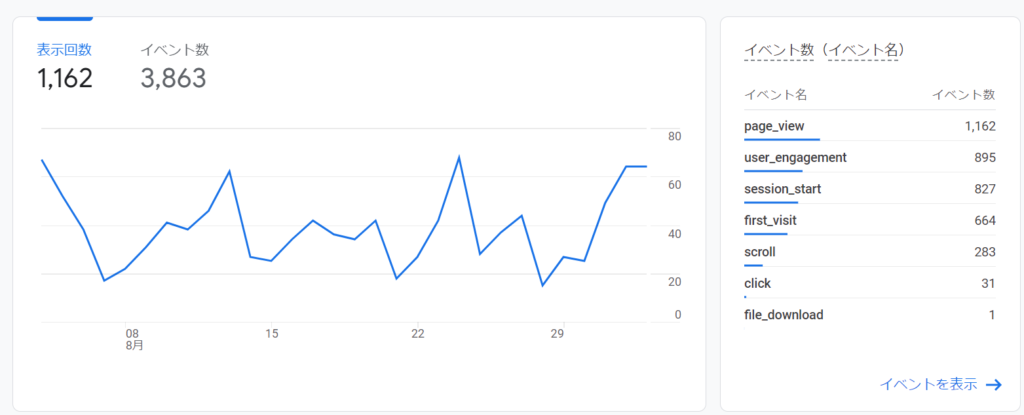
Task: Open the イベントを表示 link
Action: 928,384
